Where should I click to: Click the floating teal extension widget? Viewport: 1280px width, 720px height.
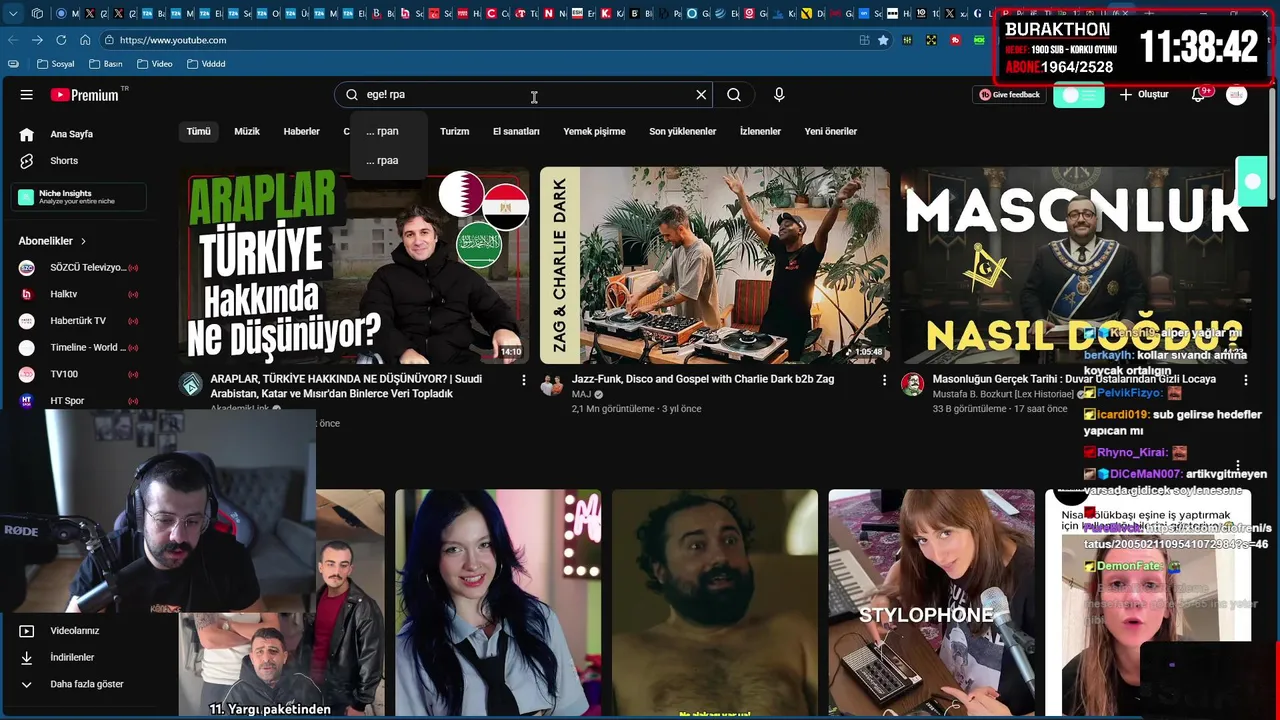click(x=1251, y=182)
